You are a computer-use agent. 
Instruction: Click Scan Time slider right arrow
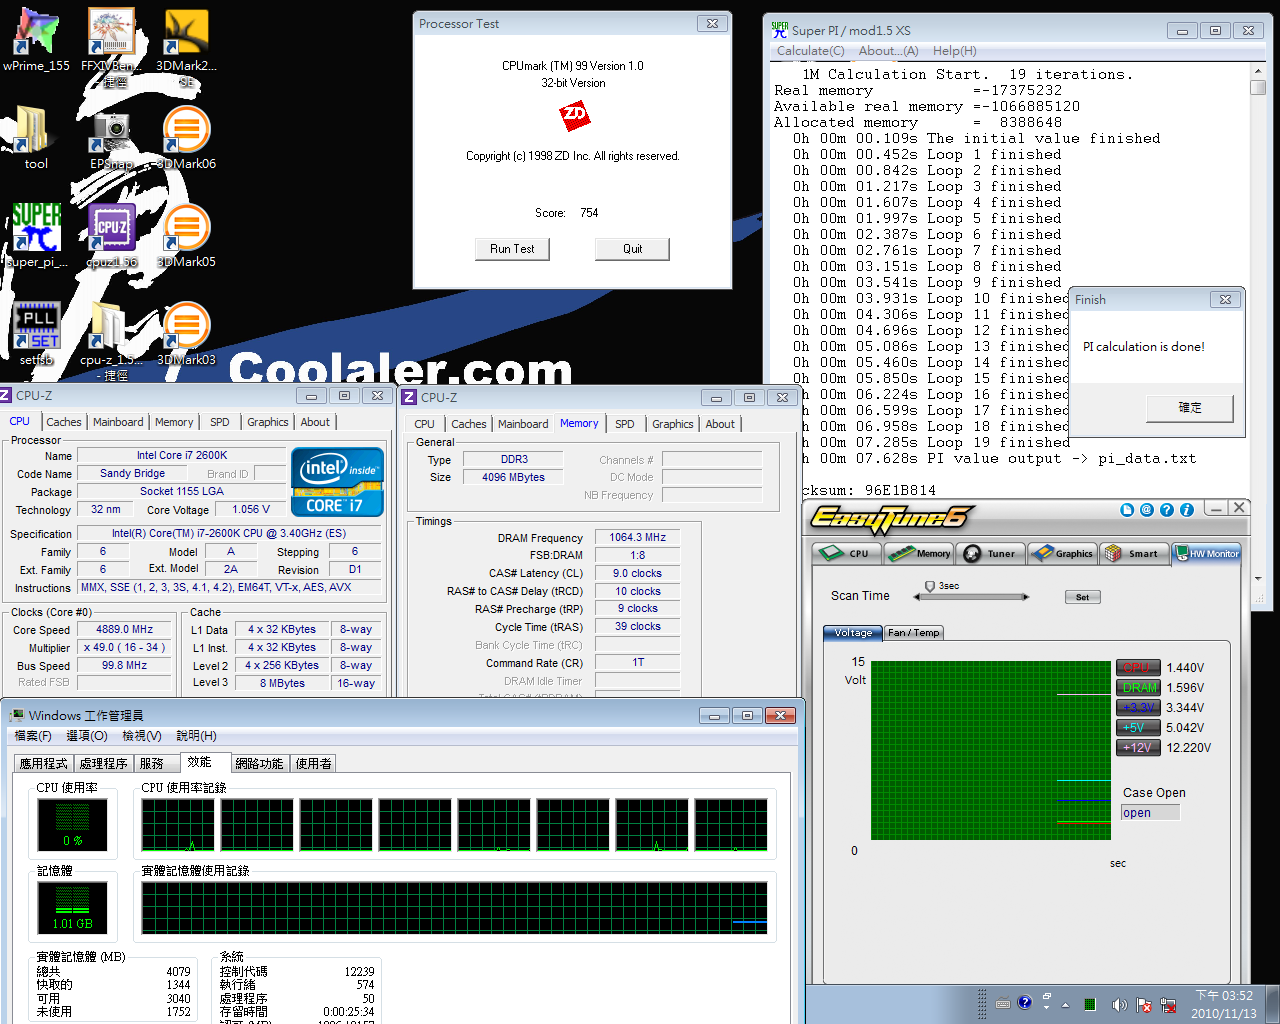(1025, 597)
